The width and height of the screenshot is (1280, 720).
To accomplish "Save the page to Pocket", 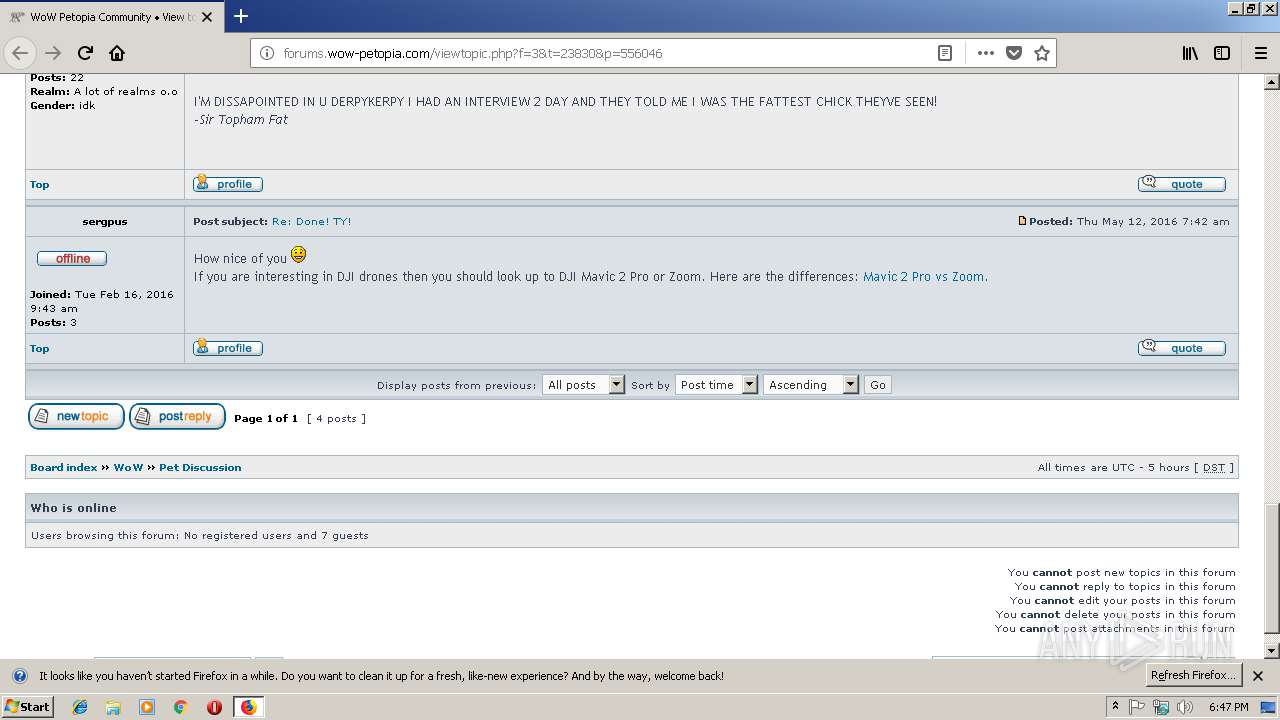I will 1014,53.
